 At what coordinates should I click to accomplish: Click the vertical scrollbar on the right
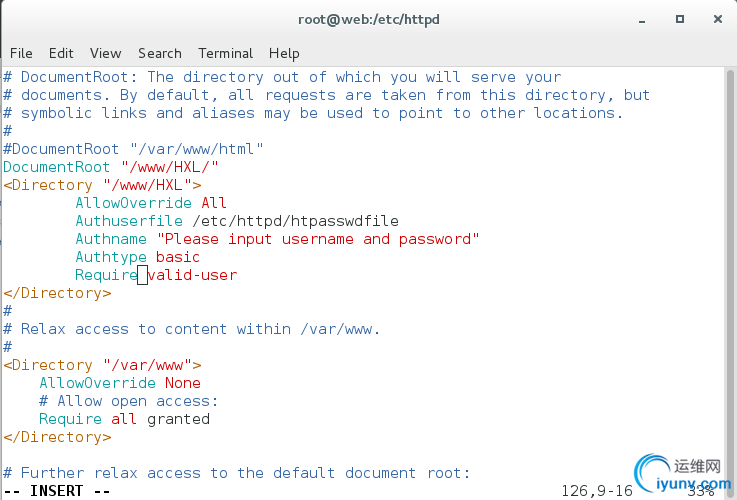pos(730,277)
